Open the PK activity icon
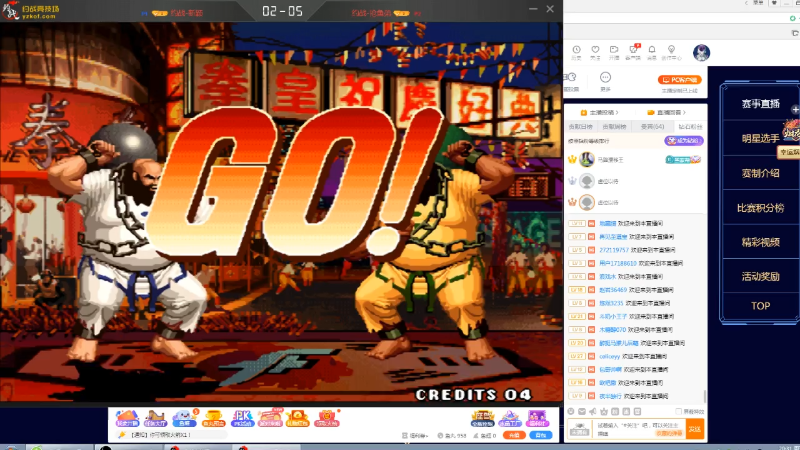Viewport: 800px width, 450px height. (x=242, y=418)
